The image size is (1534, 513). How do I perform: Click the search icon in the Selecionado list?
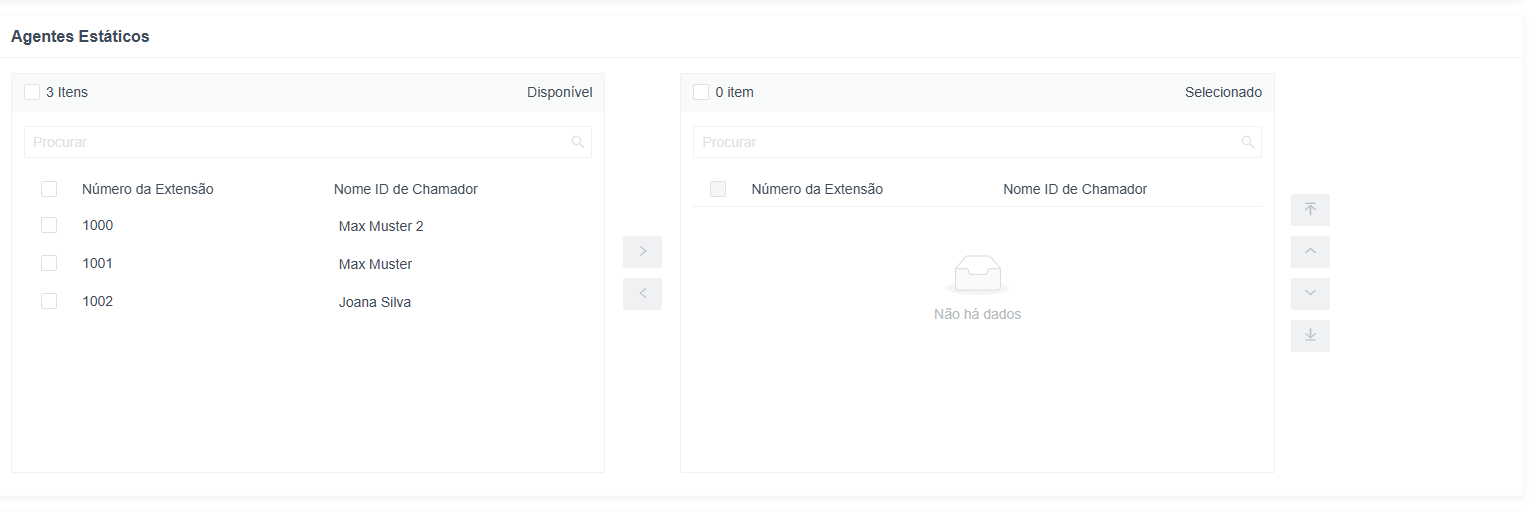click(1248, 142)
